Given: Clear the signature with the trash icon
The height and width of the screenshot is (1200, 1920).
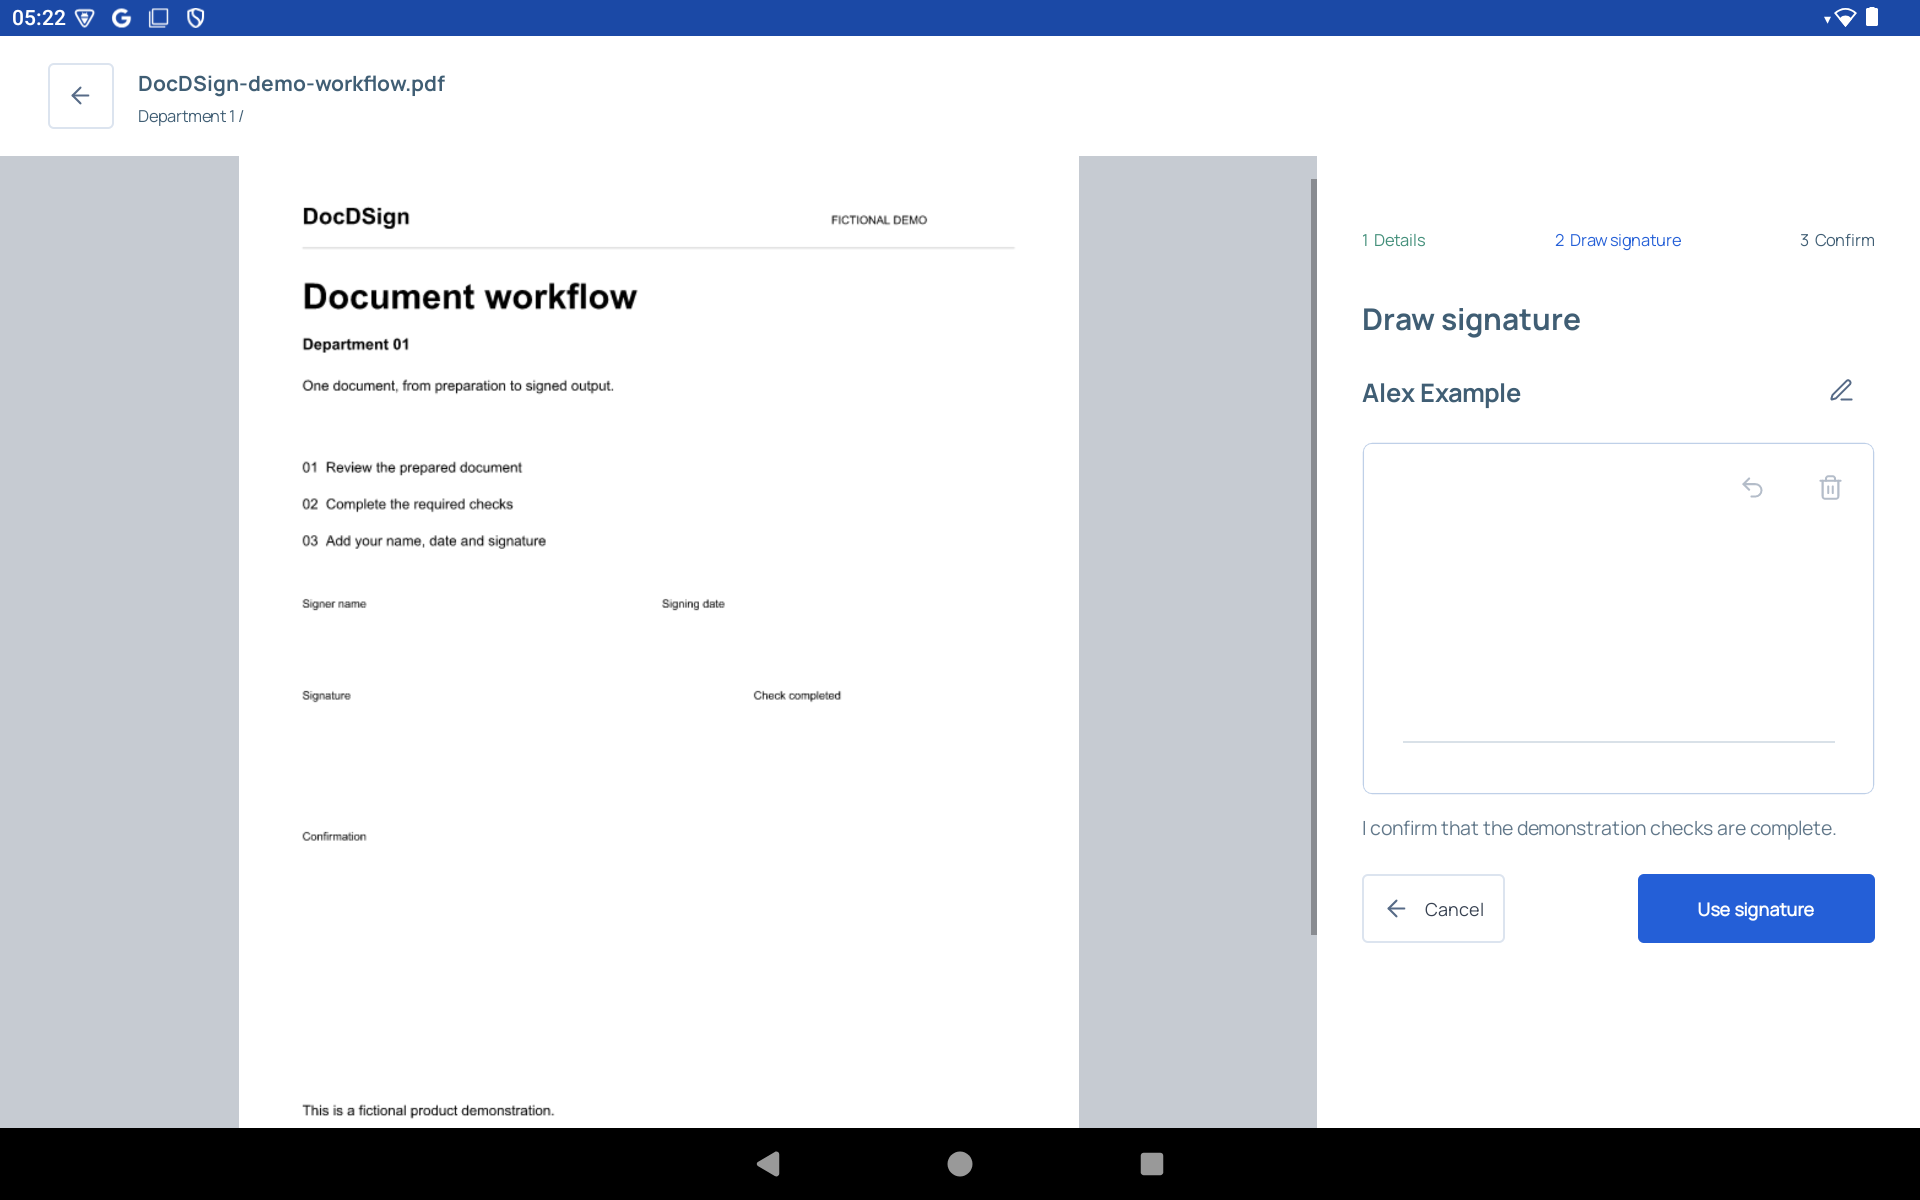Looking at the screenshot, I should [x=1830, y=488].
